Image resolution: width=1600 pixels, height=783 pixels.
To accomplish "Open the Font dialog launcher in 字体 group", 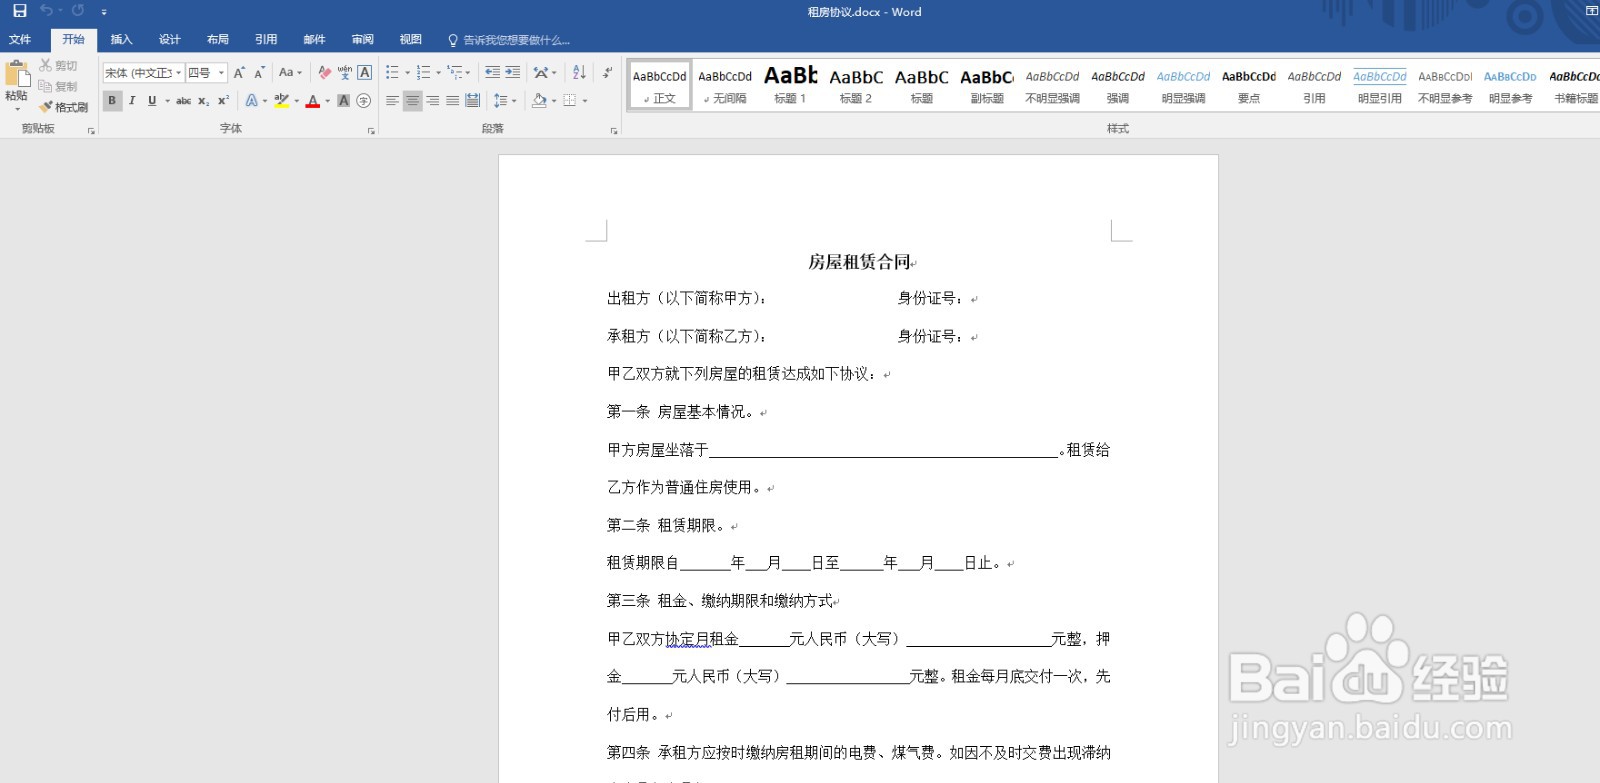I will [x=371, y=131].
